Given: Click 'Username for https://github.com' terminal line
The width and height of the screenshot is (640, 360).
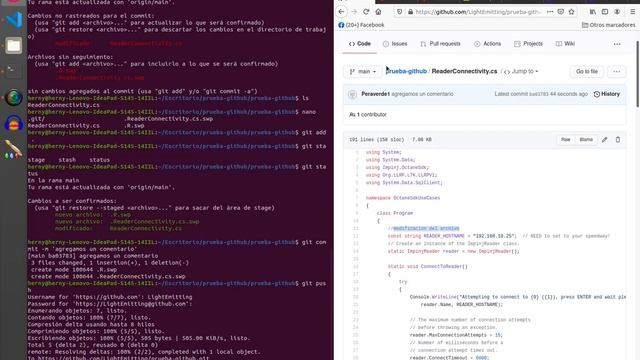Looking at the screenshot, I should tap(110, 297).
